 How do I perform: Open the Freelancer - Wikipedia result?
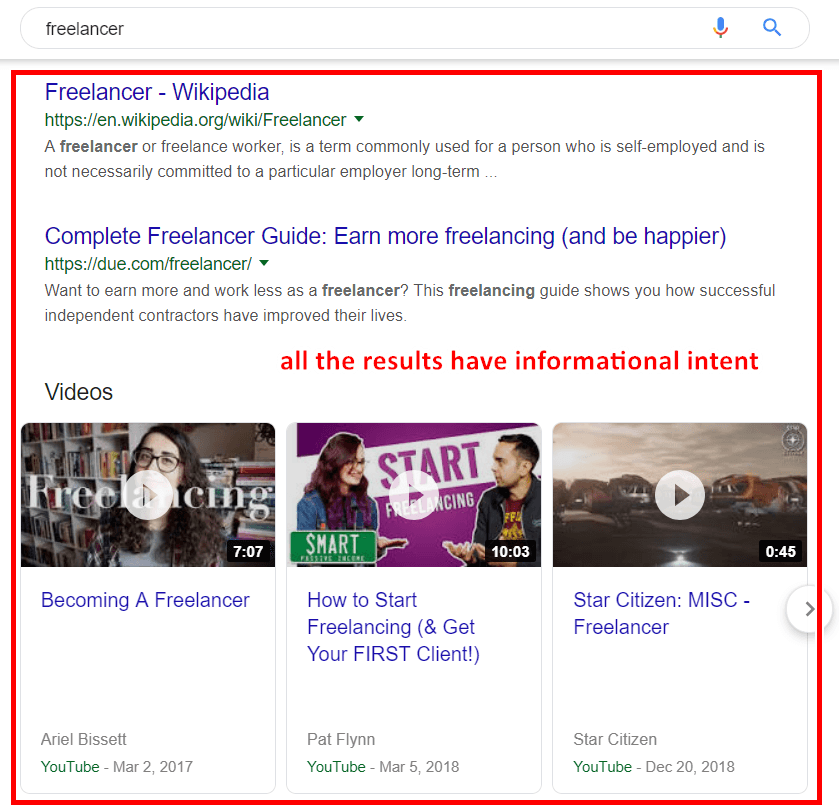tap(157, 93)
